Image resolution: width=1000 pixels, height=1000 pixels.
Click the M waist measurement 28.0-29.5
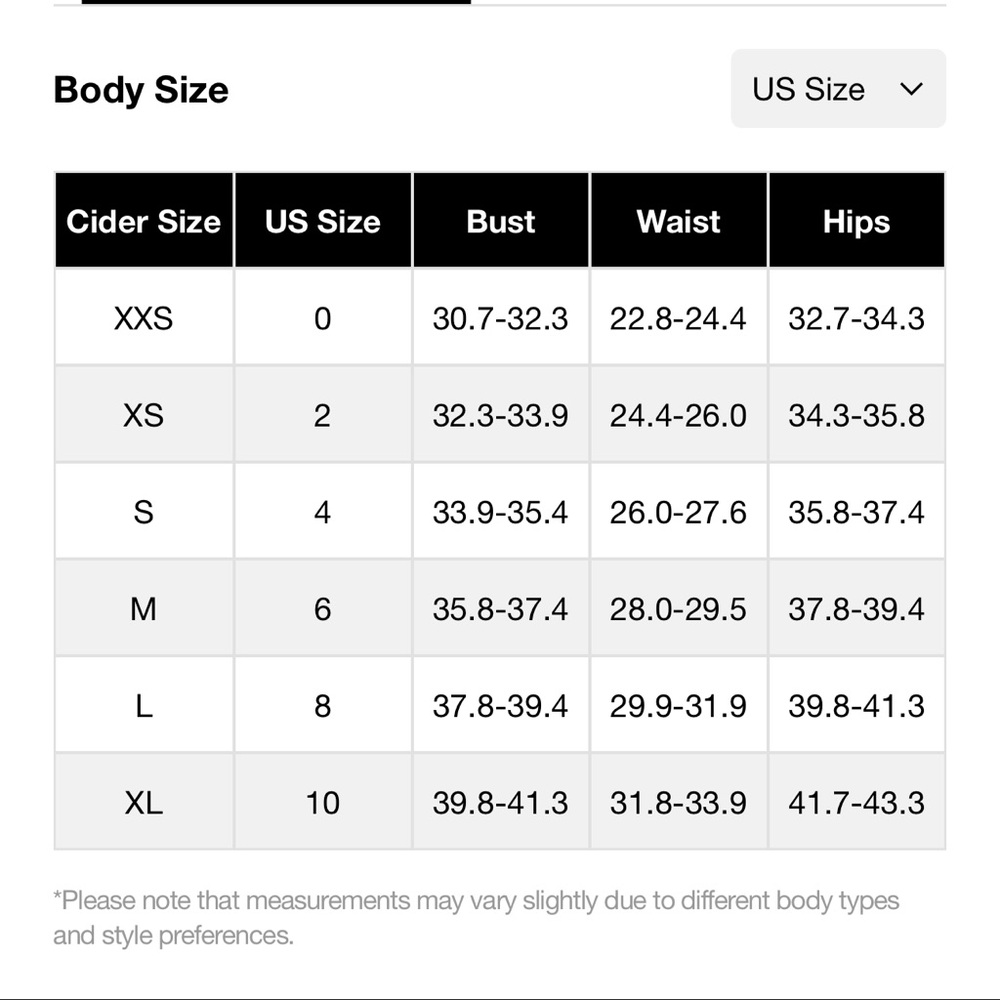pyautogui.click(x=678, y=609)
